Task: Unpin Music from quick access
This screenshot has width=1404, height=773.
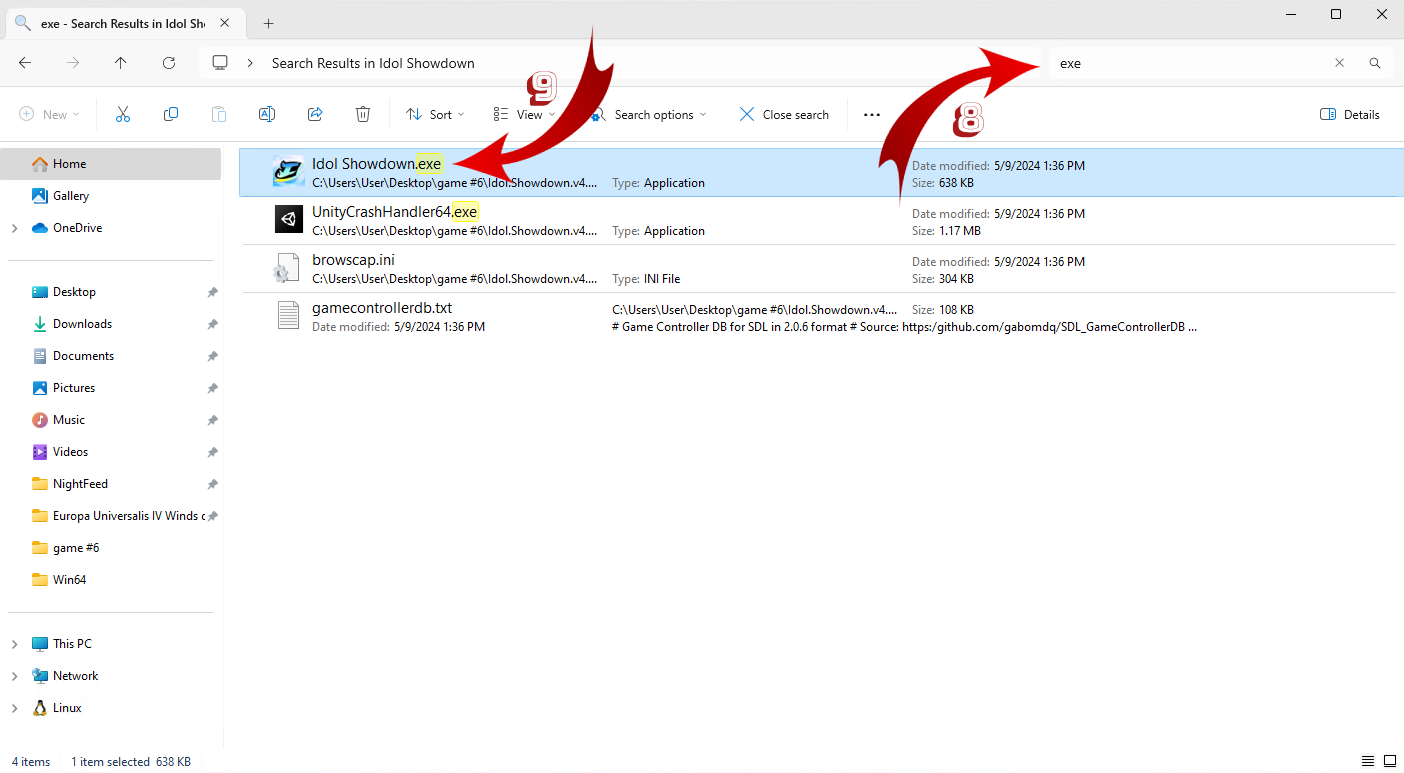Action: [212, 420]
